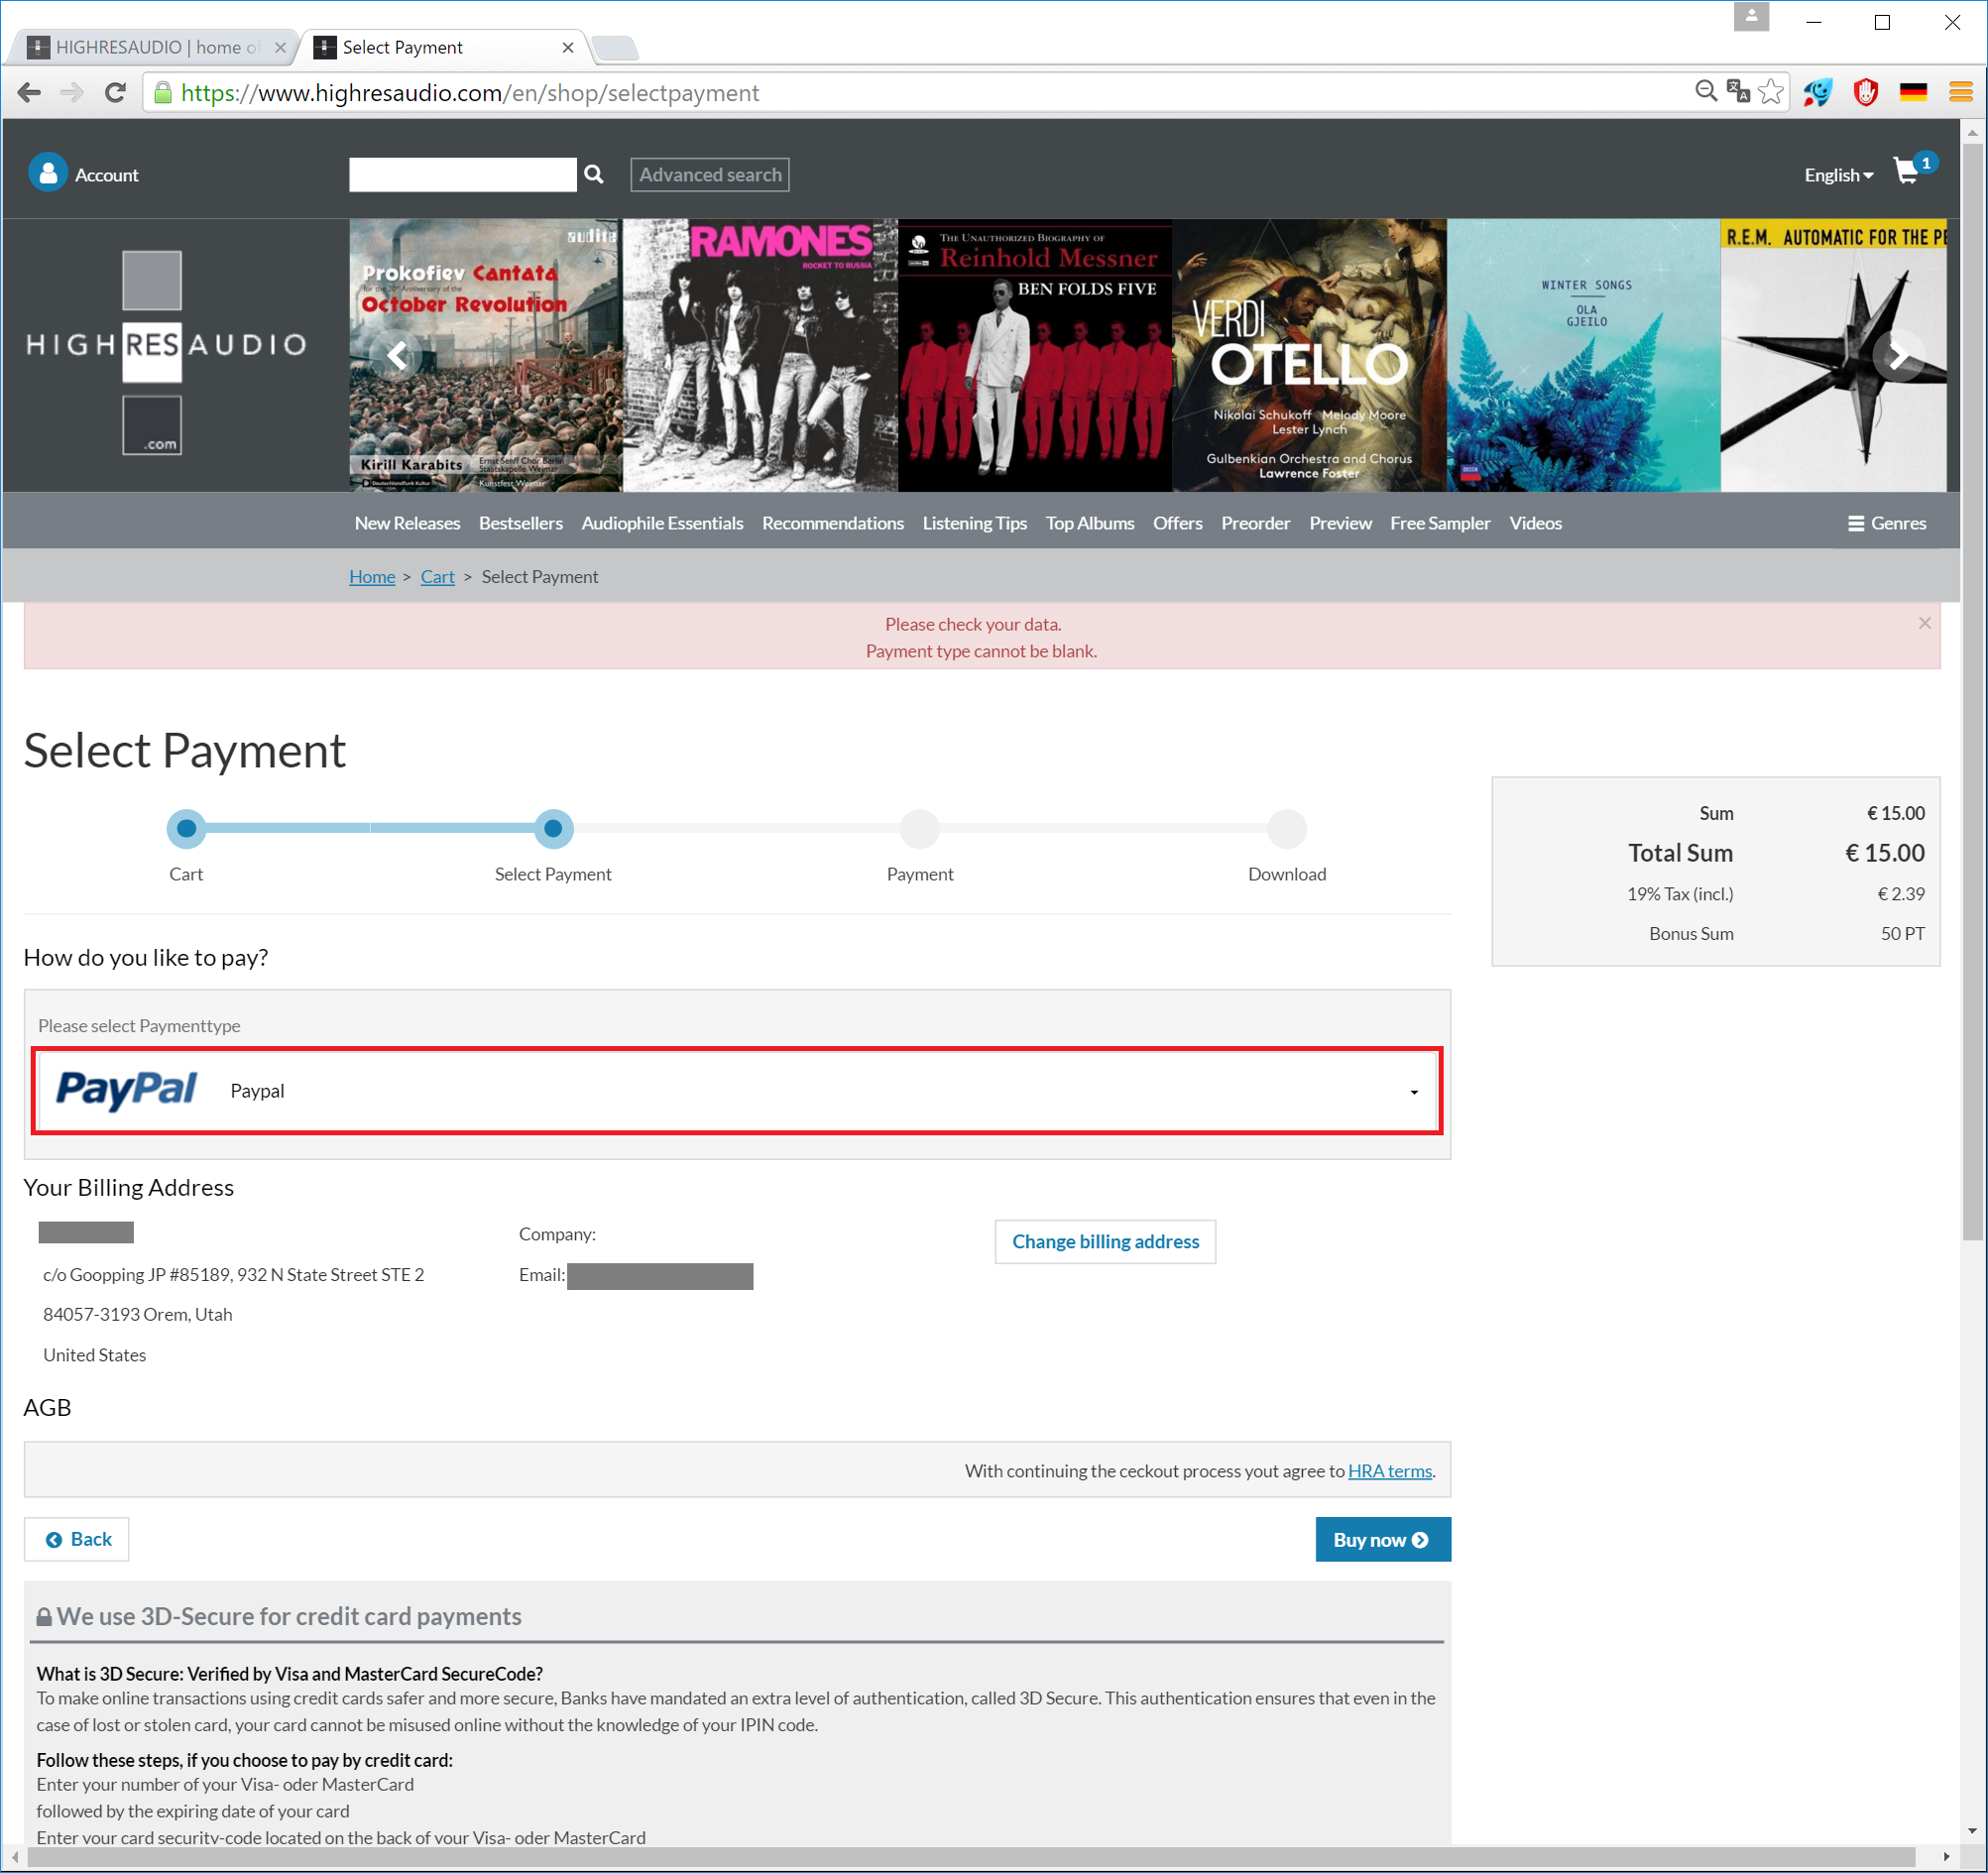The image size is (1988, 1873).
Task: Click the translate page icon
Action: [x=1738, y=92]
